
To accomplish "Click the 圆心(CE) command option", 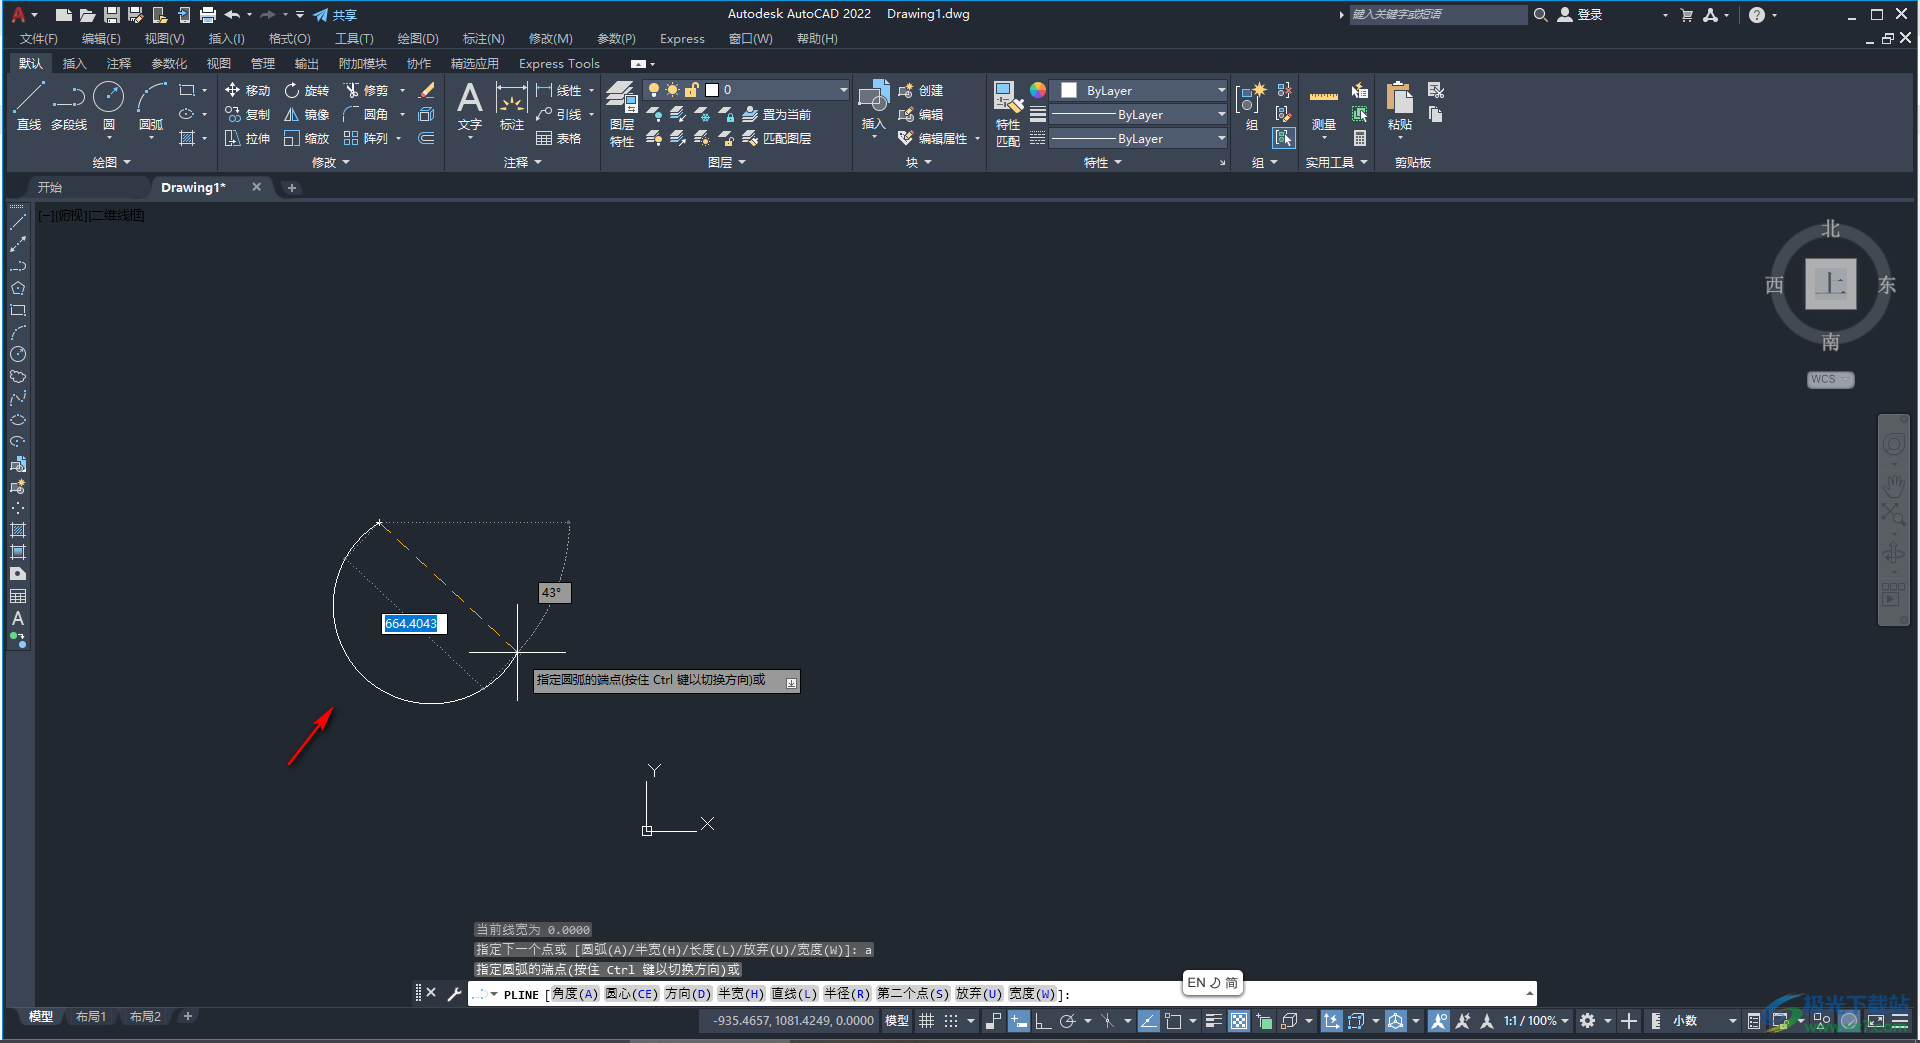I will click(x=631, y=994).
